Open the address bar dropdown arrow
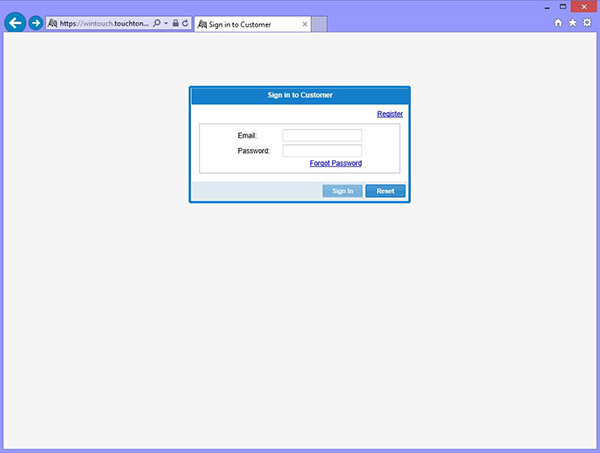Screen dimensions: 600x453 (166, 23)
